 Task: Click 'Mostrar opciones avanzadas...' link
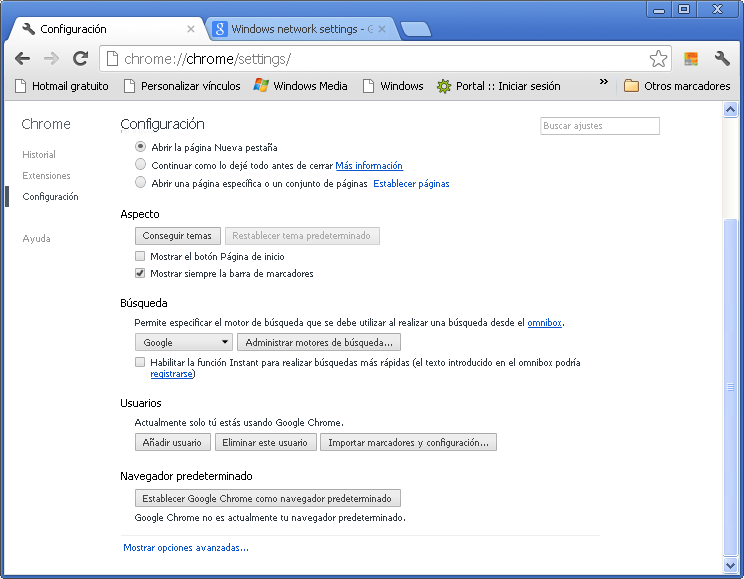pyautogui.click(x=186, y=547)
